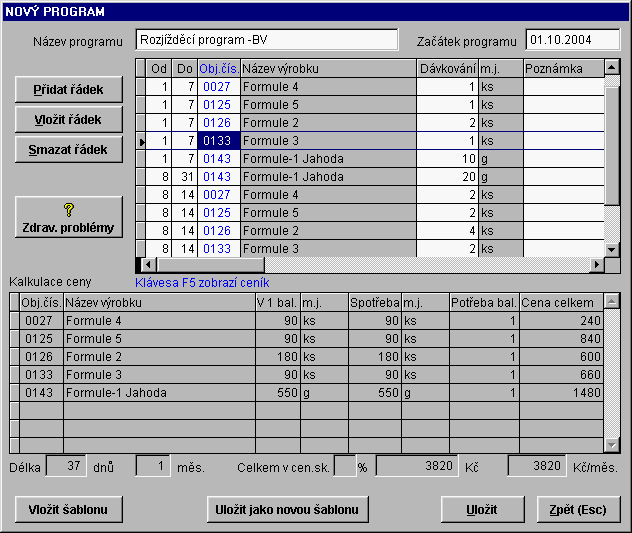Click Formule-1 Jahoda in Kalkulace ceny table

tap(159, 393)
